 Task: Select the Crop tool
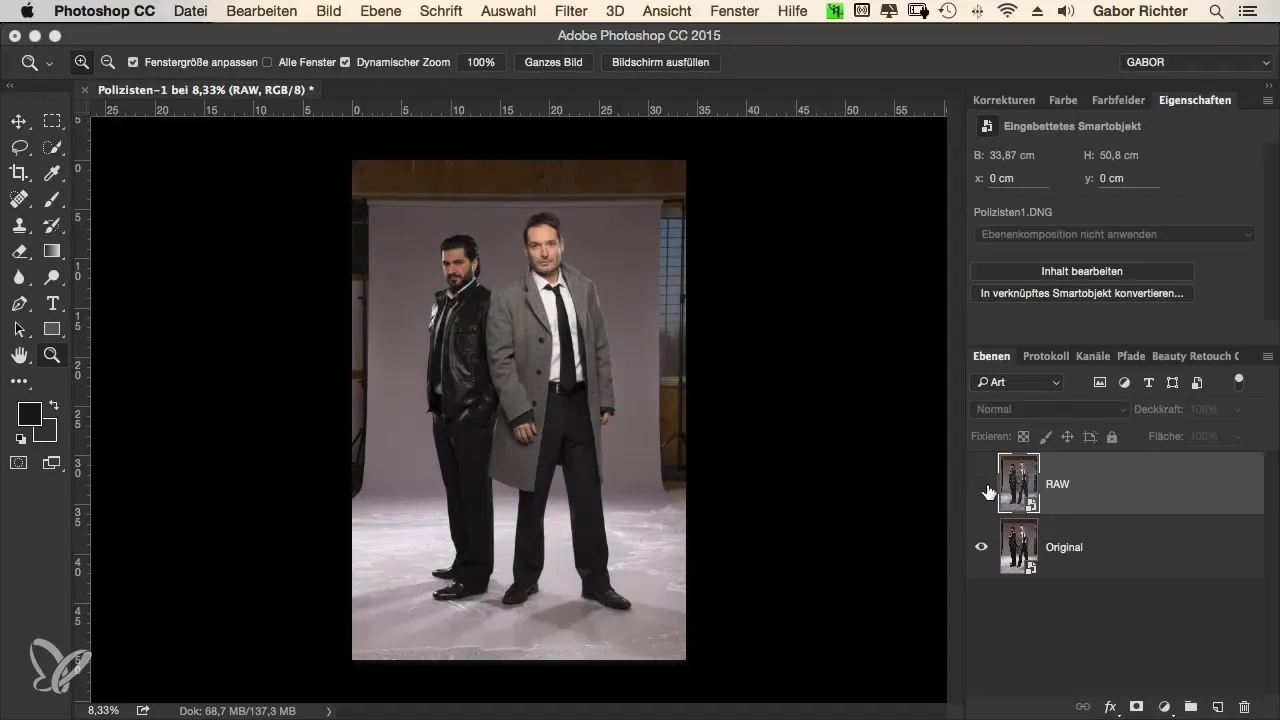[x=19, y=174]
